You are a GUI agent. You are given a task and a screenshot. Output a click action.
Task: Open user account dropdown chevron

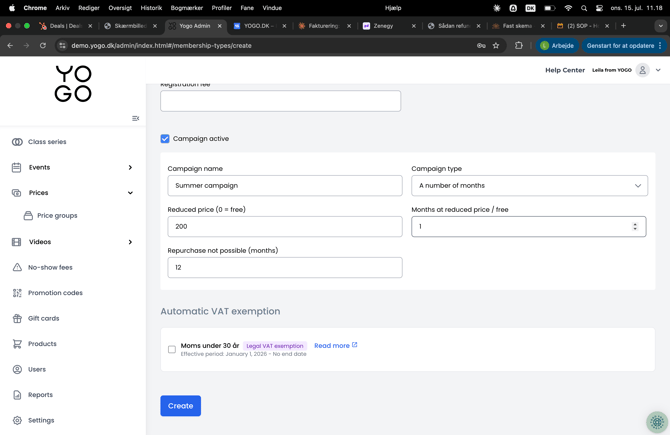[x=658, y=70]
